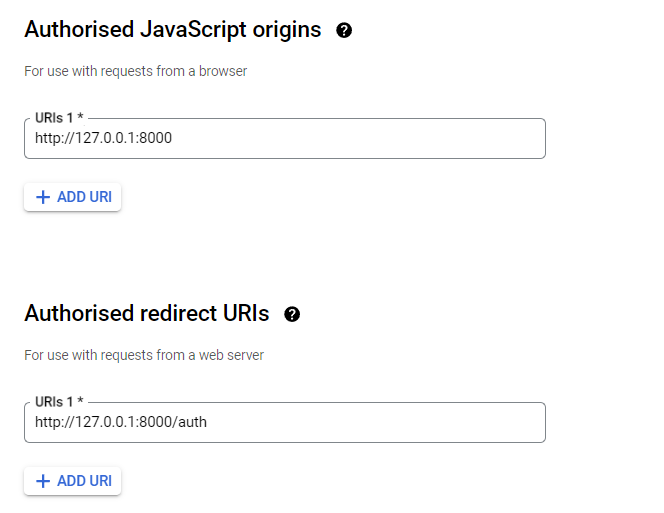Click plus icon under redirect URIs

click(43, 481)
